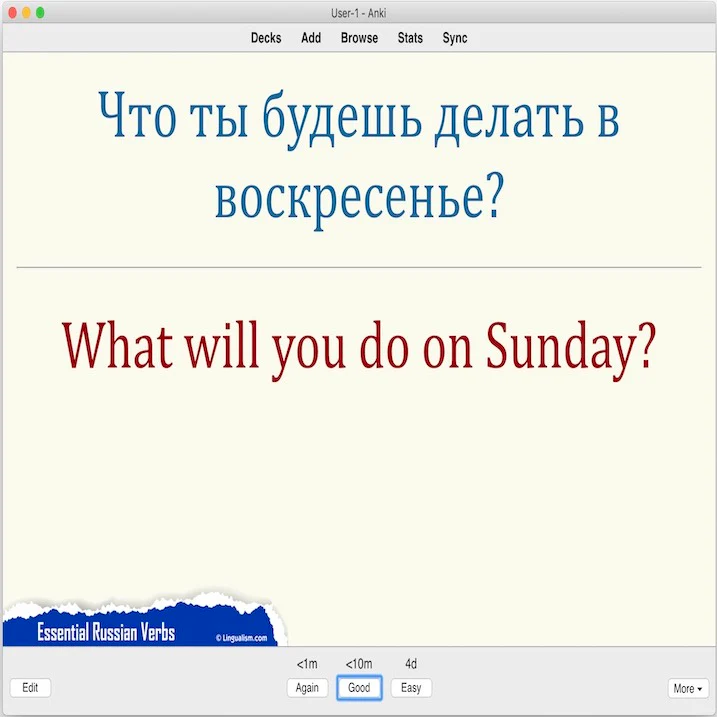This screenshot has height=717, width=717.
Task: Click the 'User-1 - Anki' window title
Action: pos(358,12)
